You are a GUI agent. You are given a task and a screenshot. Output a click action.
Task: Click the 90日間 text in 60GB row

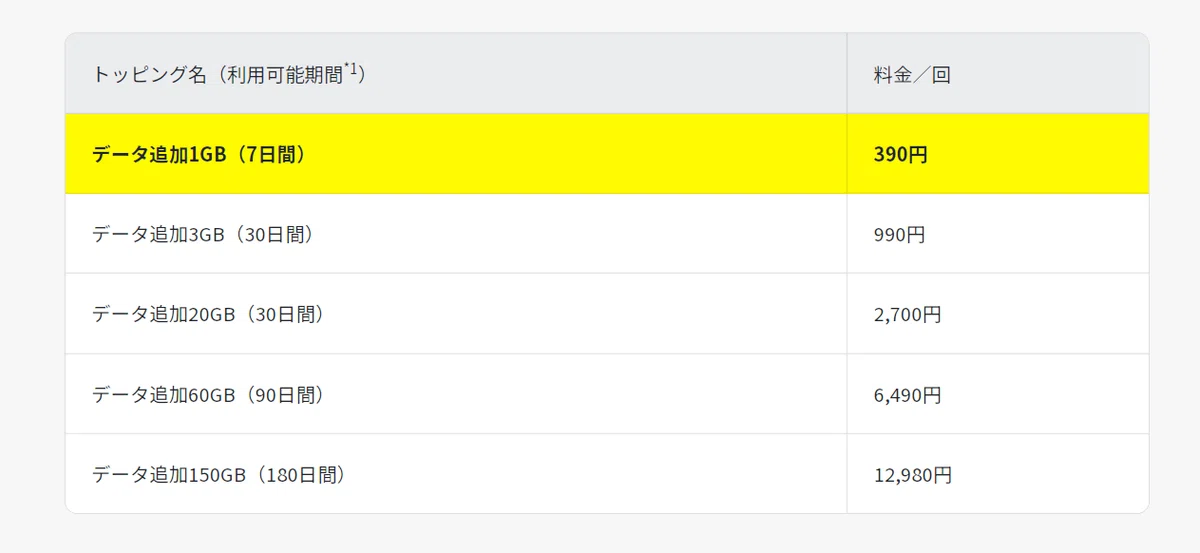(285, 395)
